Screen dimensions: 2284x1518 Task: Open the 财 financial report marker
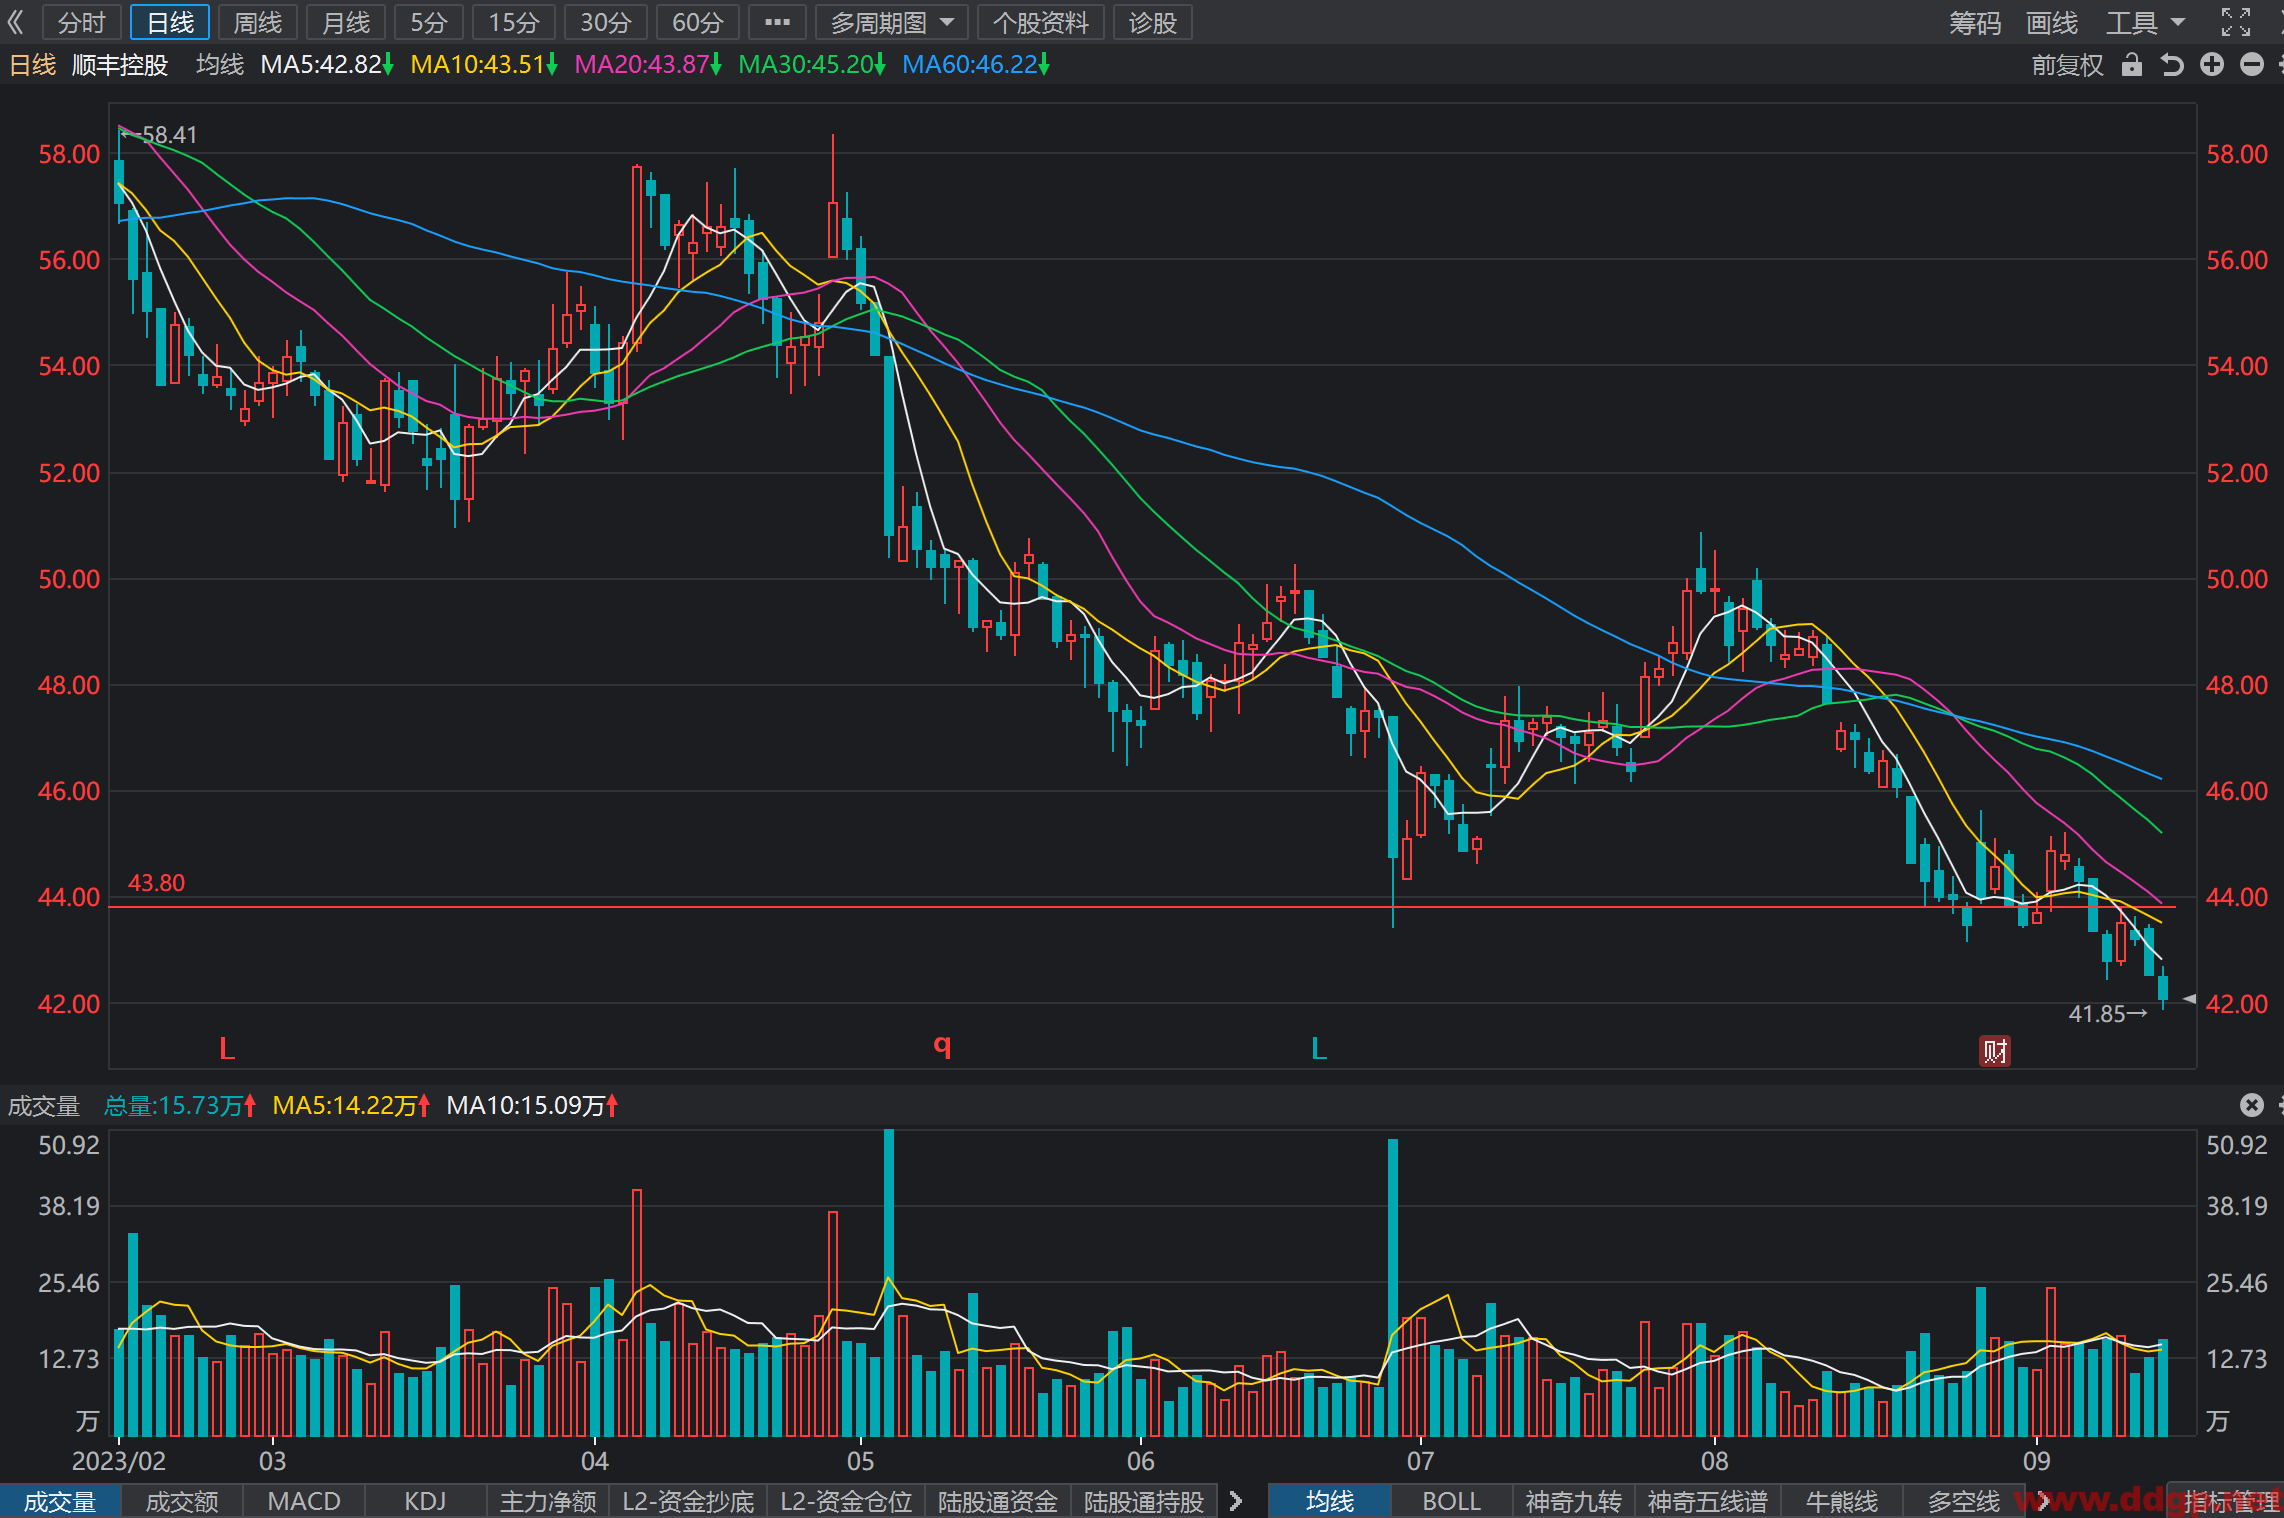pos(1995,1051)
